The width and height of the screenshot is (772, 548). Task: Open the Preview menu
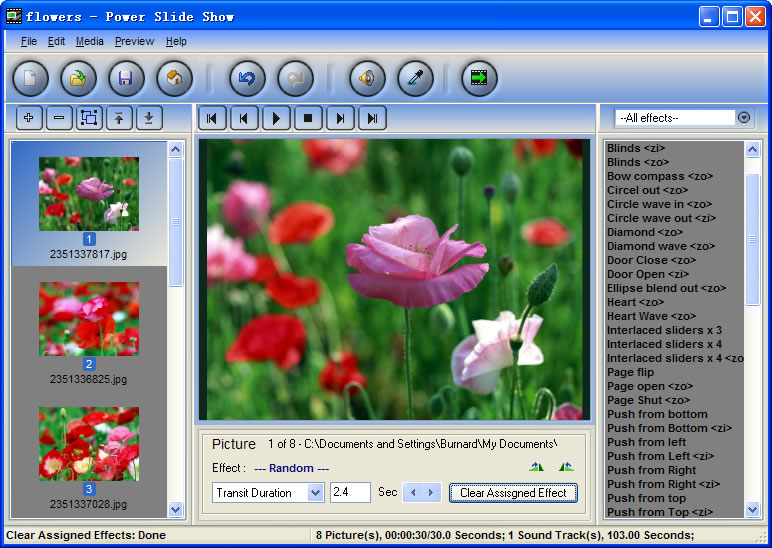click(134, 41)
